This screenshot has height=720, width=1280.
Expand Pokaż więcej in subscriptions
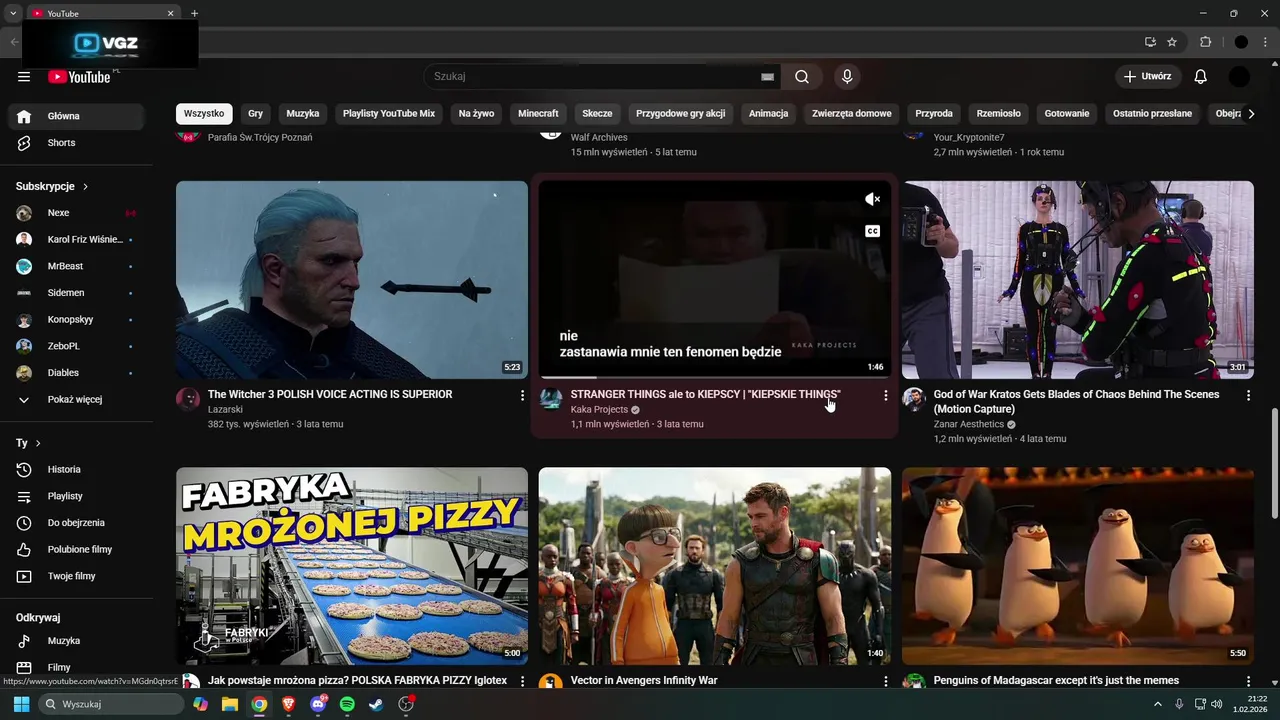click(76, 400)
